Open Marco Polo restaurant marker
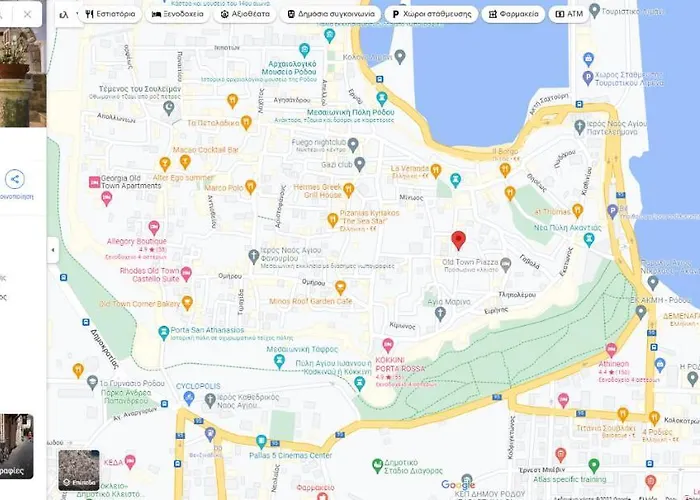Viewport: 700px width, 500px height. pyautogui.click(x=251, y=186)
